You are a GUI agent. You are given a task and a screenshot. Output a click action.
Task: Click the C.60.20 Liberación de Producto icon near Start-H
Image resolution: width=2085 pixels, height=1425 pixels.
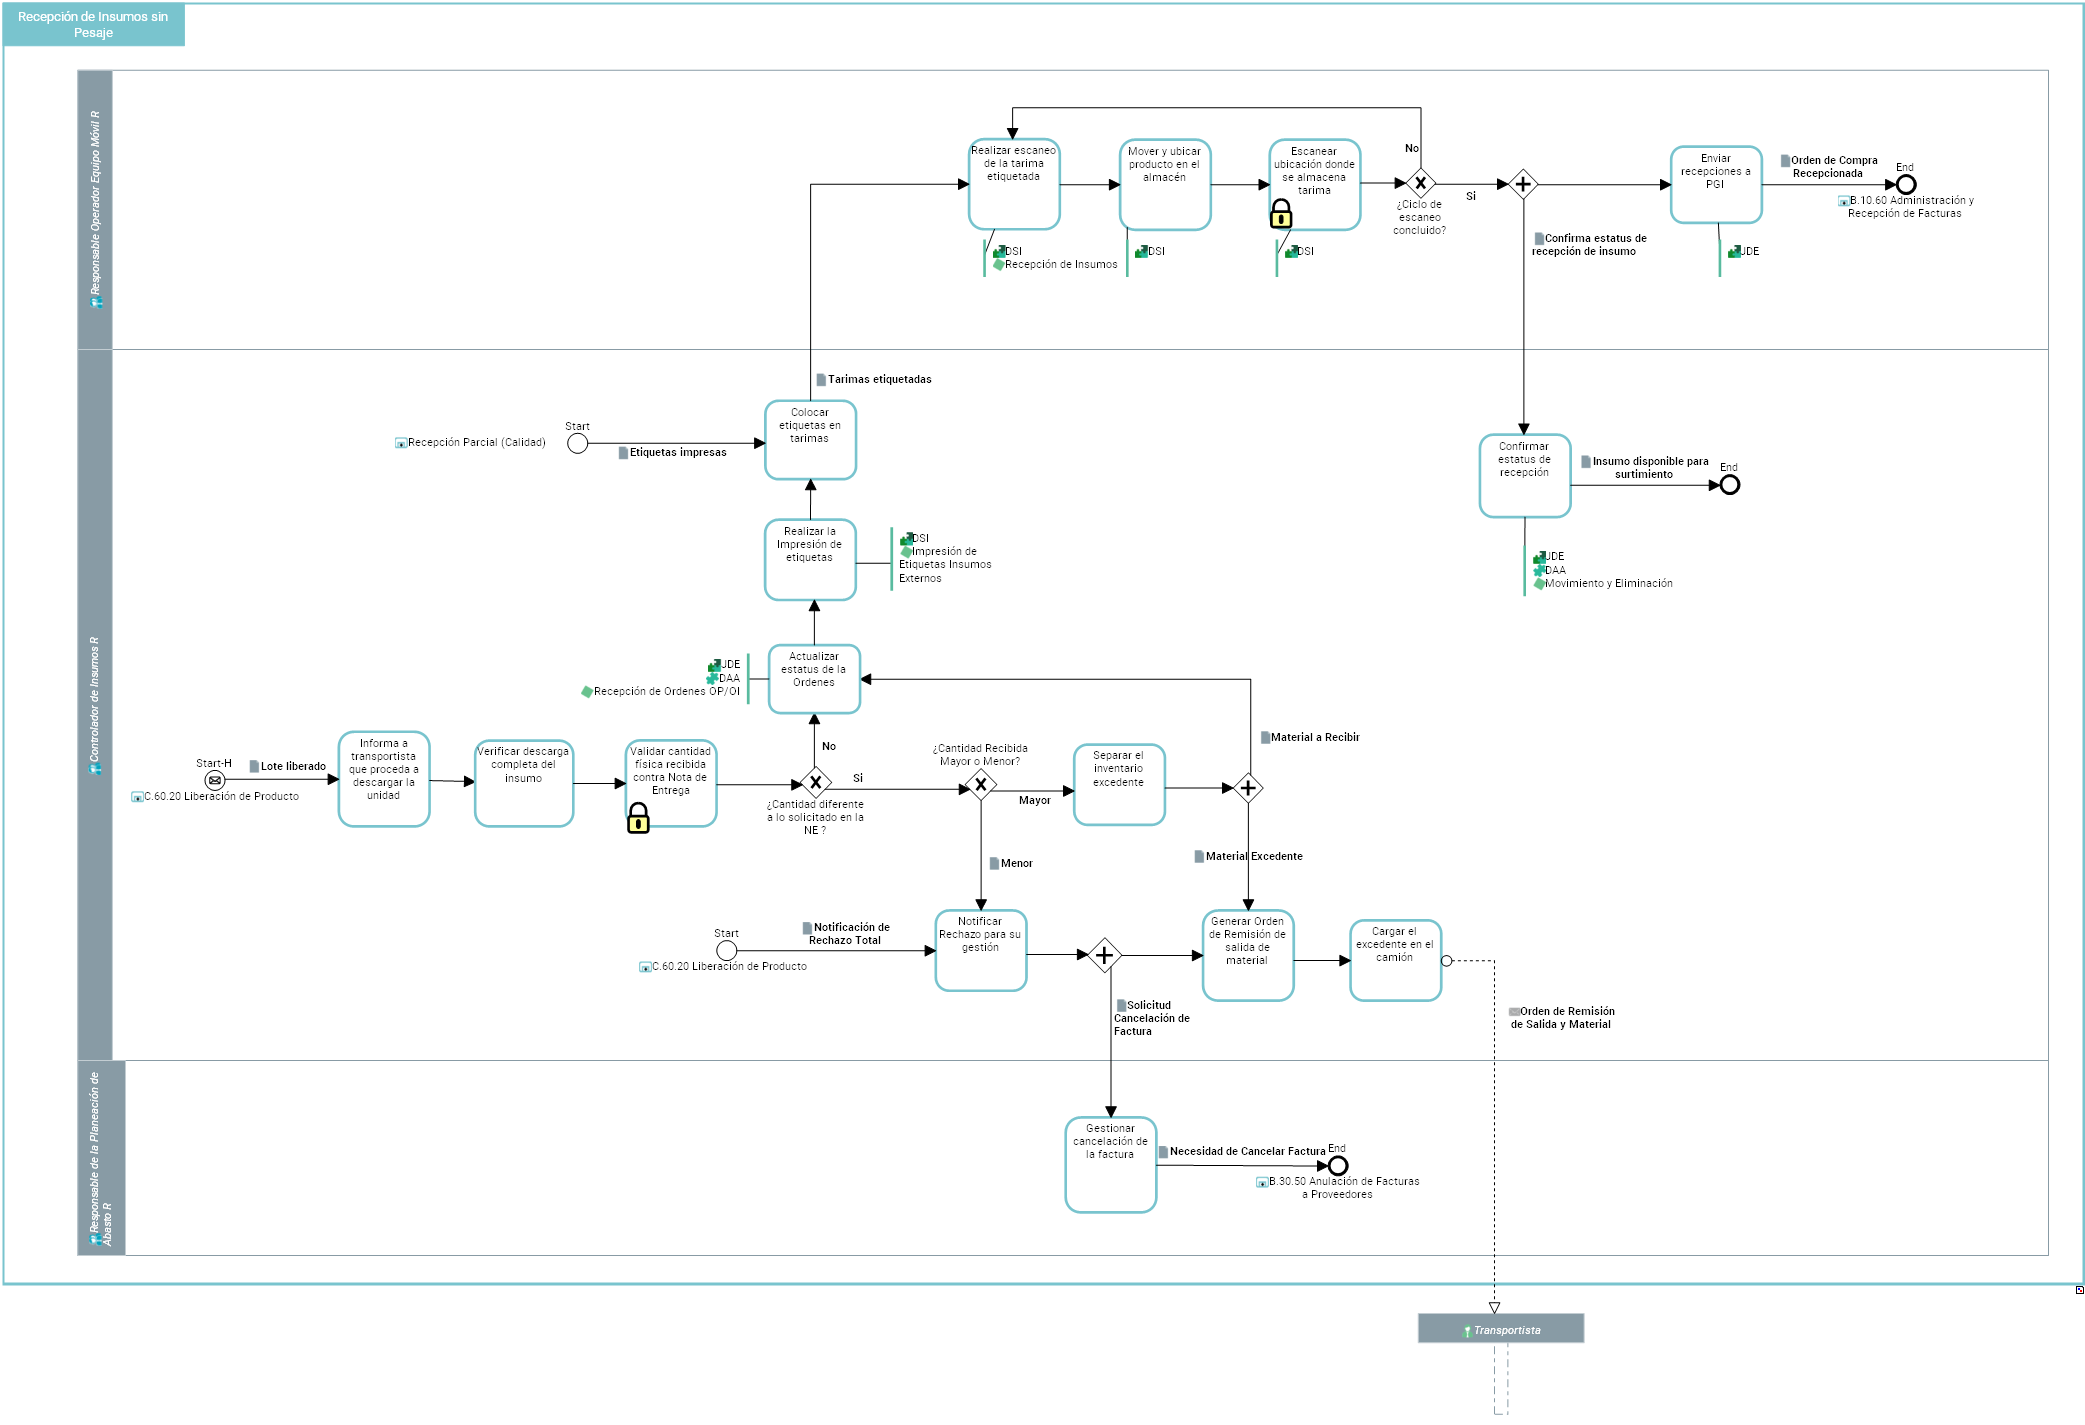137,797
